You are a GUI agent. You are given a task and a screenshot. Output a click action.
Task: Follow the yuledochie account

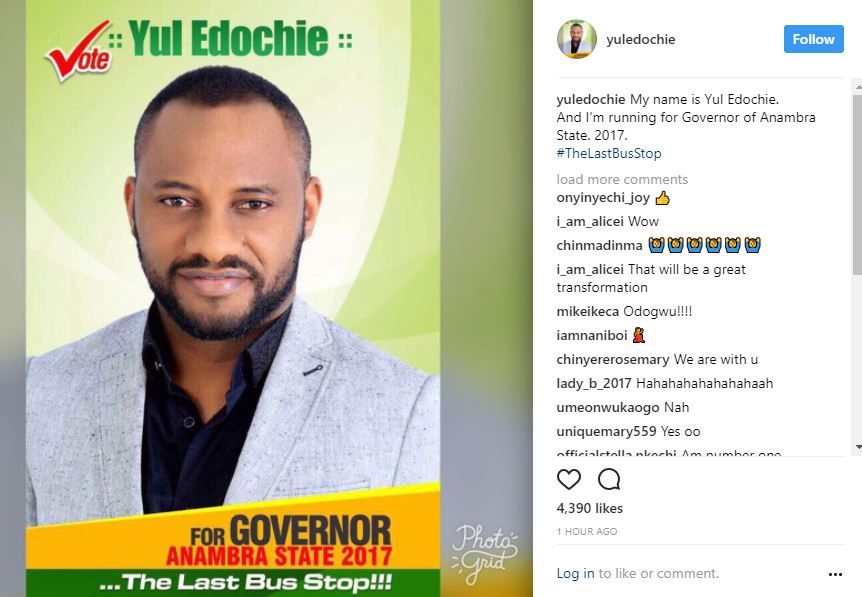tap(813, 39)
